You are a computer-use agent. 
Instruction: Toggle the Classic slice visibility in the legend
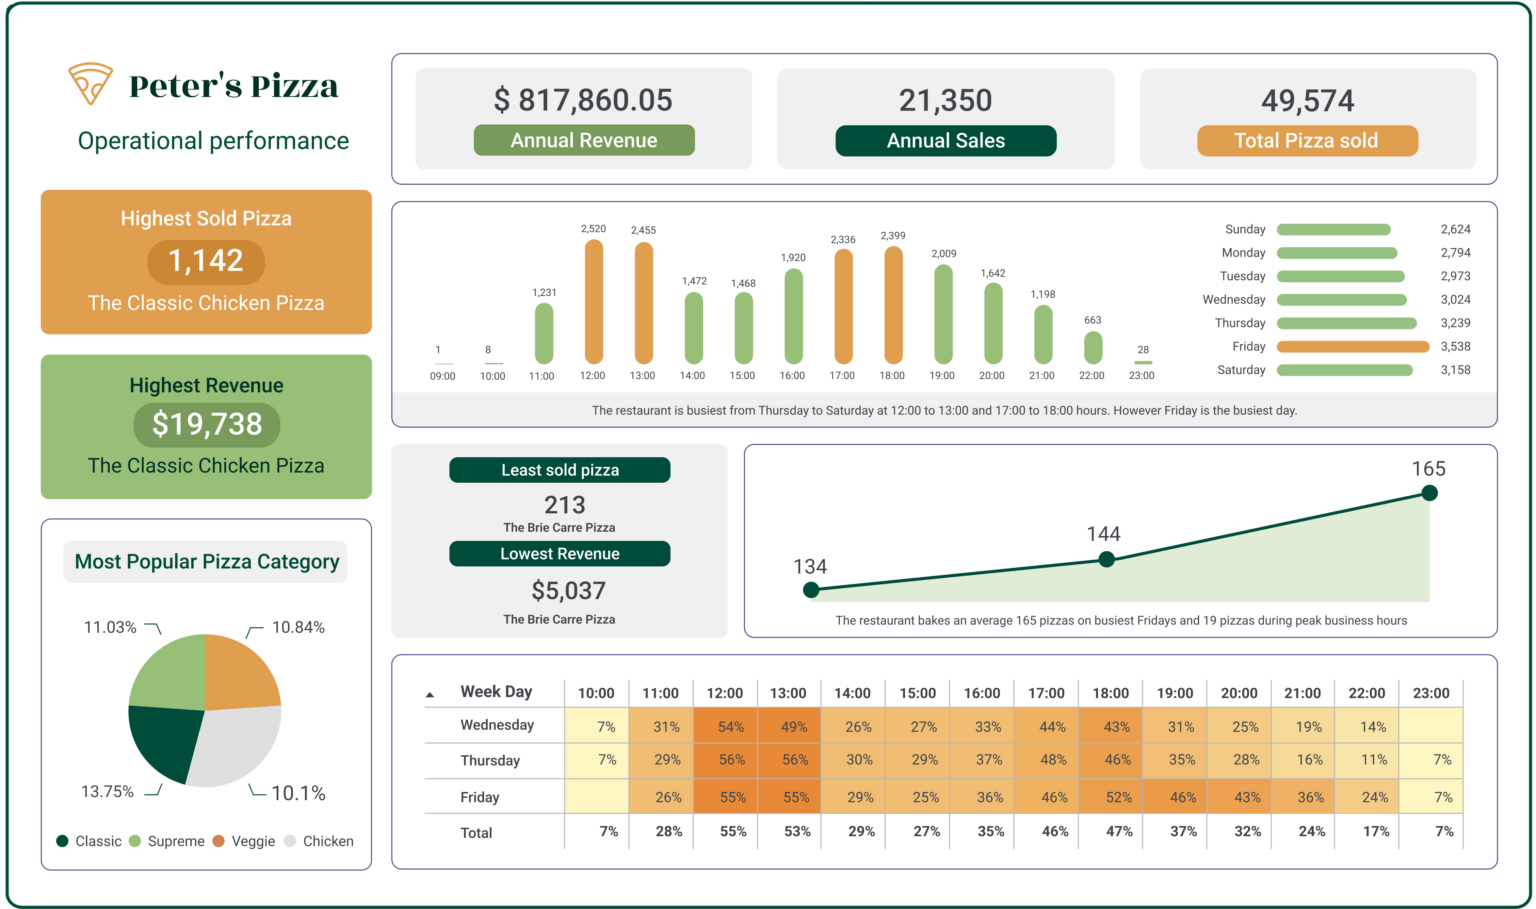point(63,841)
